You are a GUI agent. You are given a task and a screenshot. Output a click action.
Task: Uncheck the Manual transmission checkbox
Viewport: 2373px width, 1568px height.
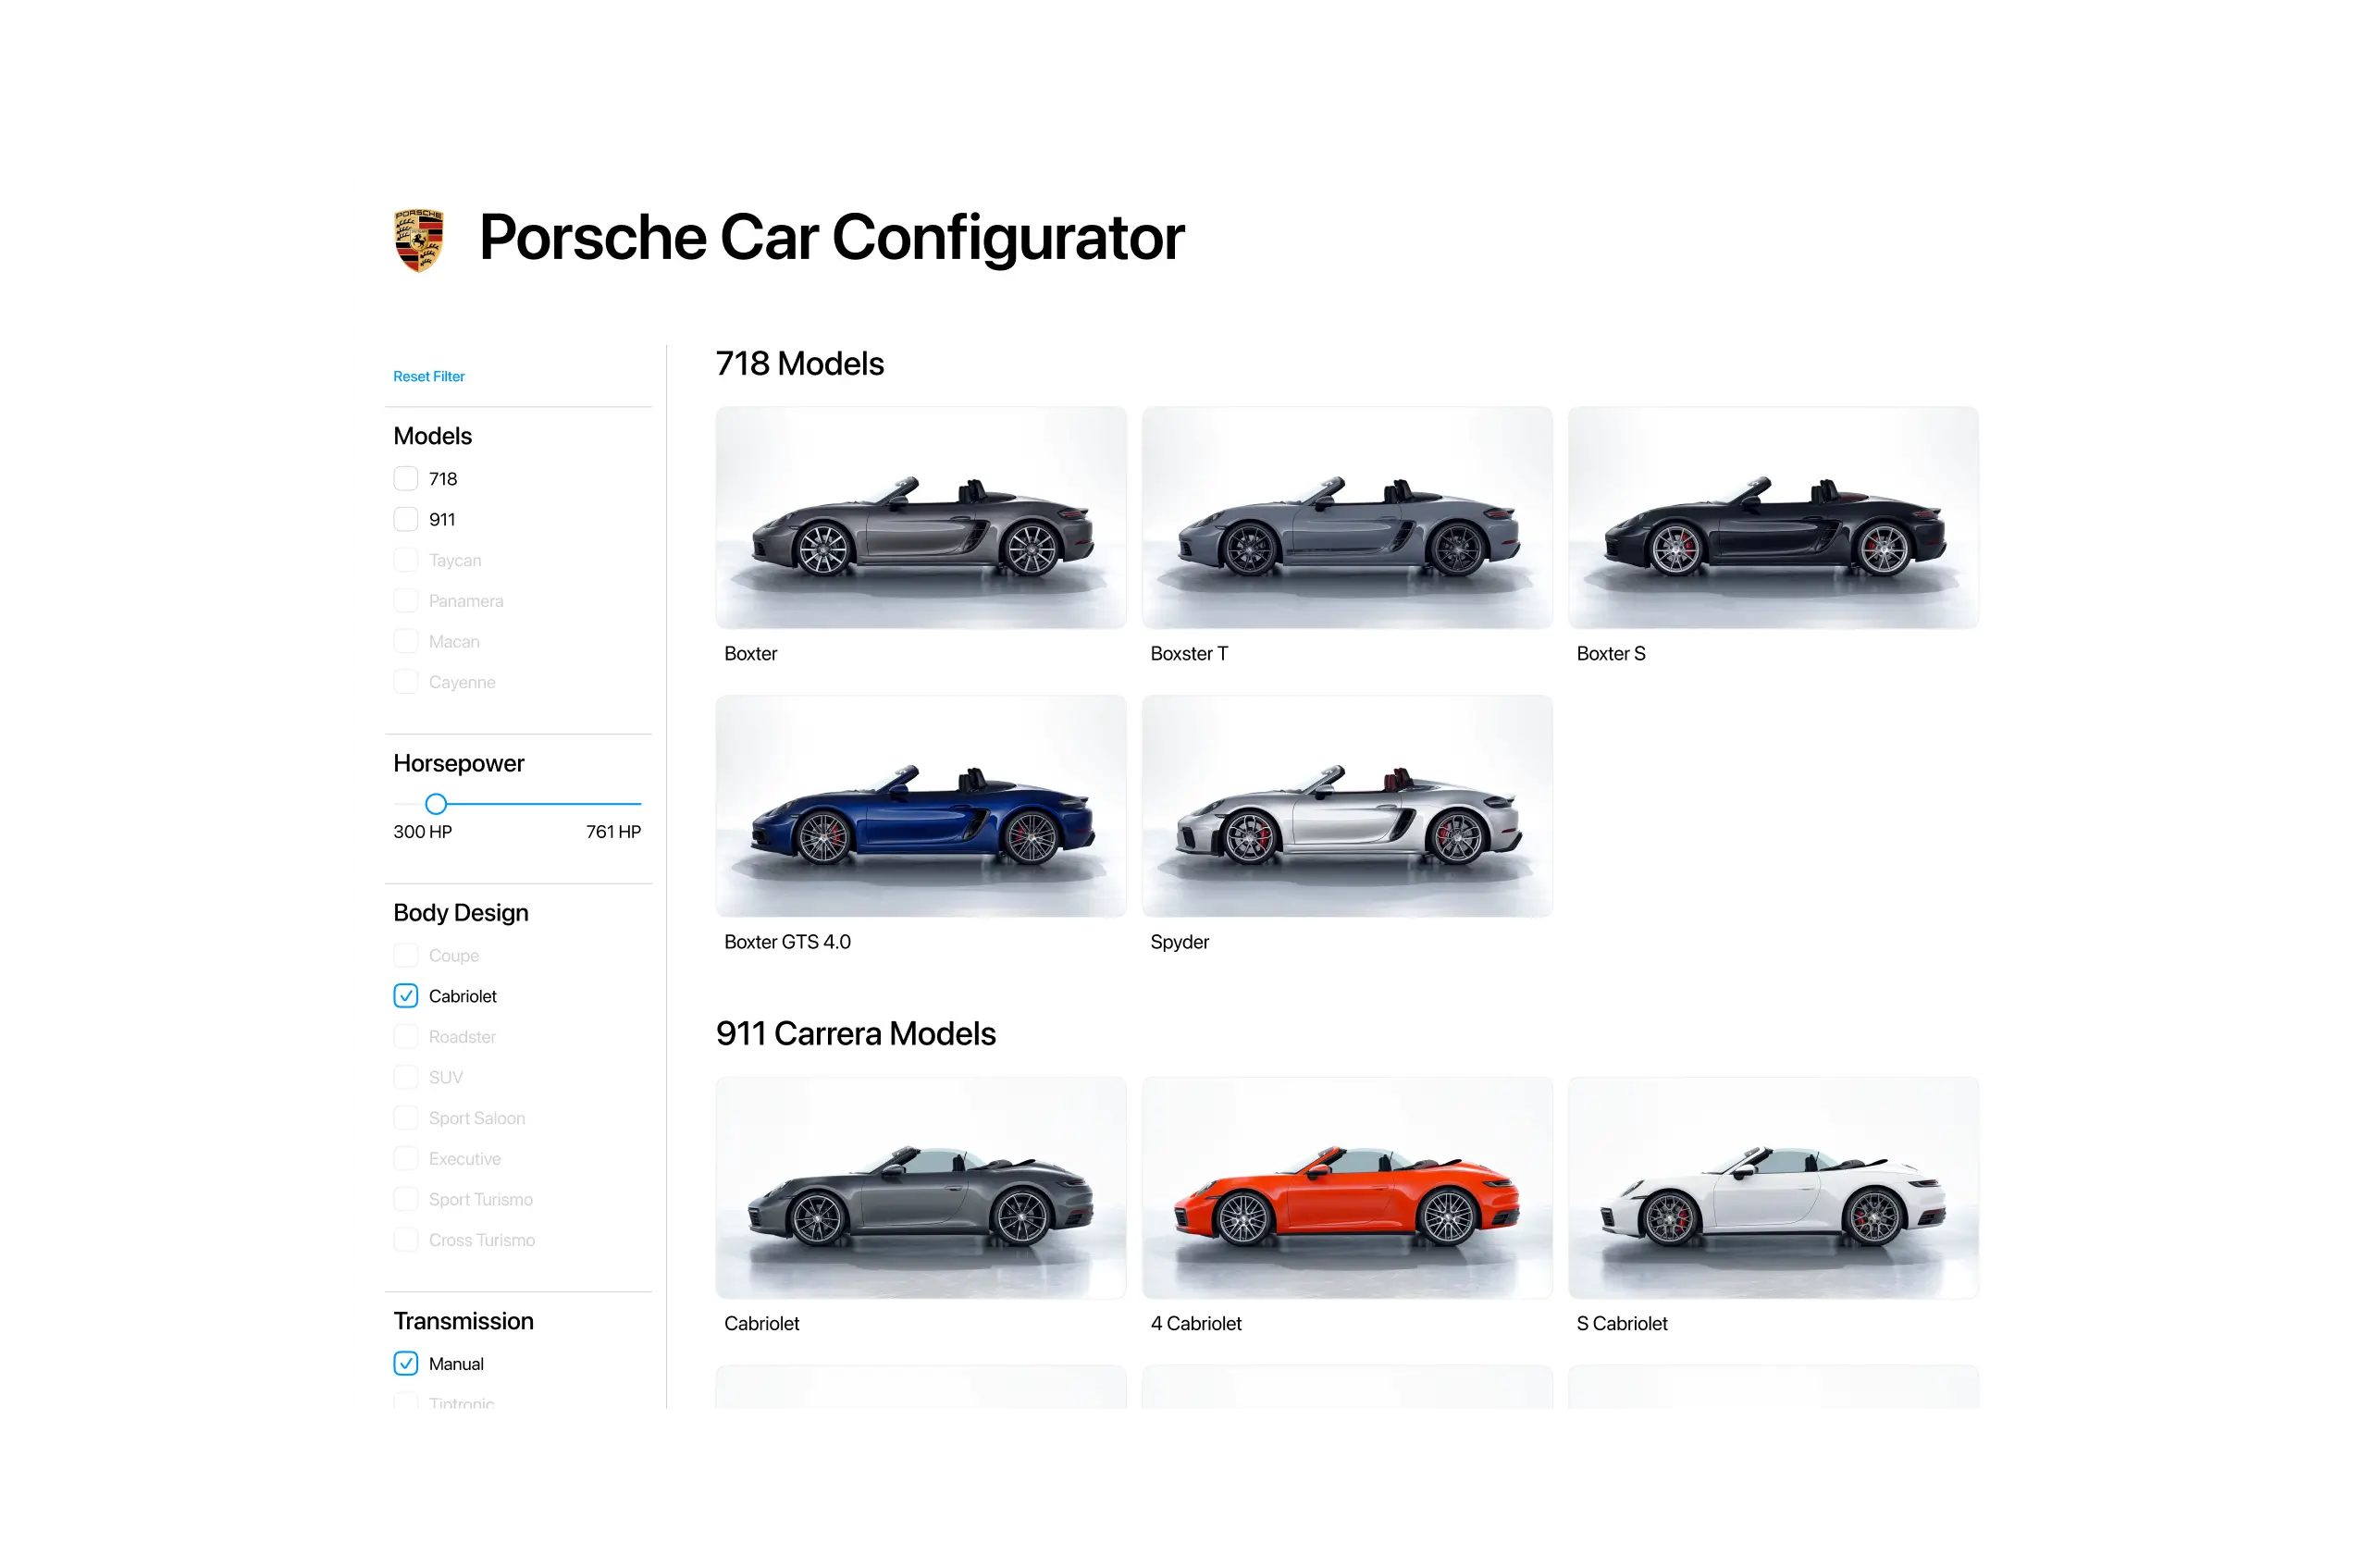(406, 1364)
